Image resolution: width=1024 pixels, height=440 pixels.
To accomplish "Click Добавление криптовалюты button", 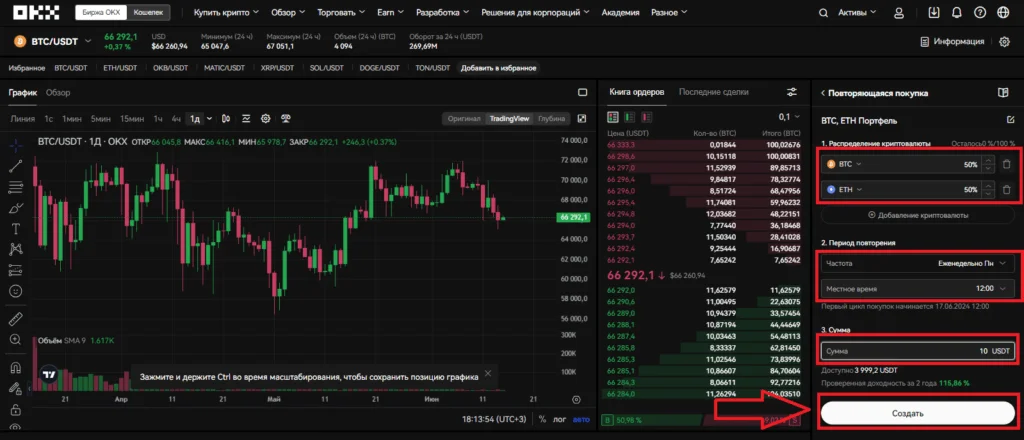I will [918, 215].
